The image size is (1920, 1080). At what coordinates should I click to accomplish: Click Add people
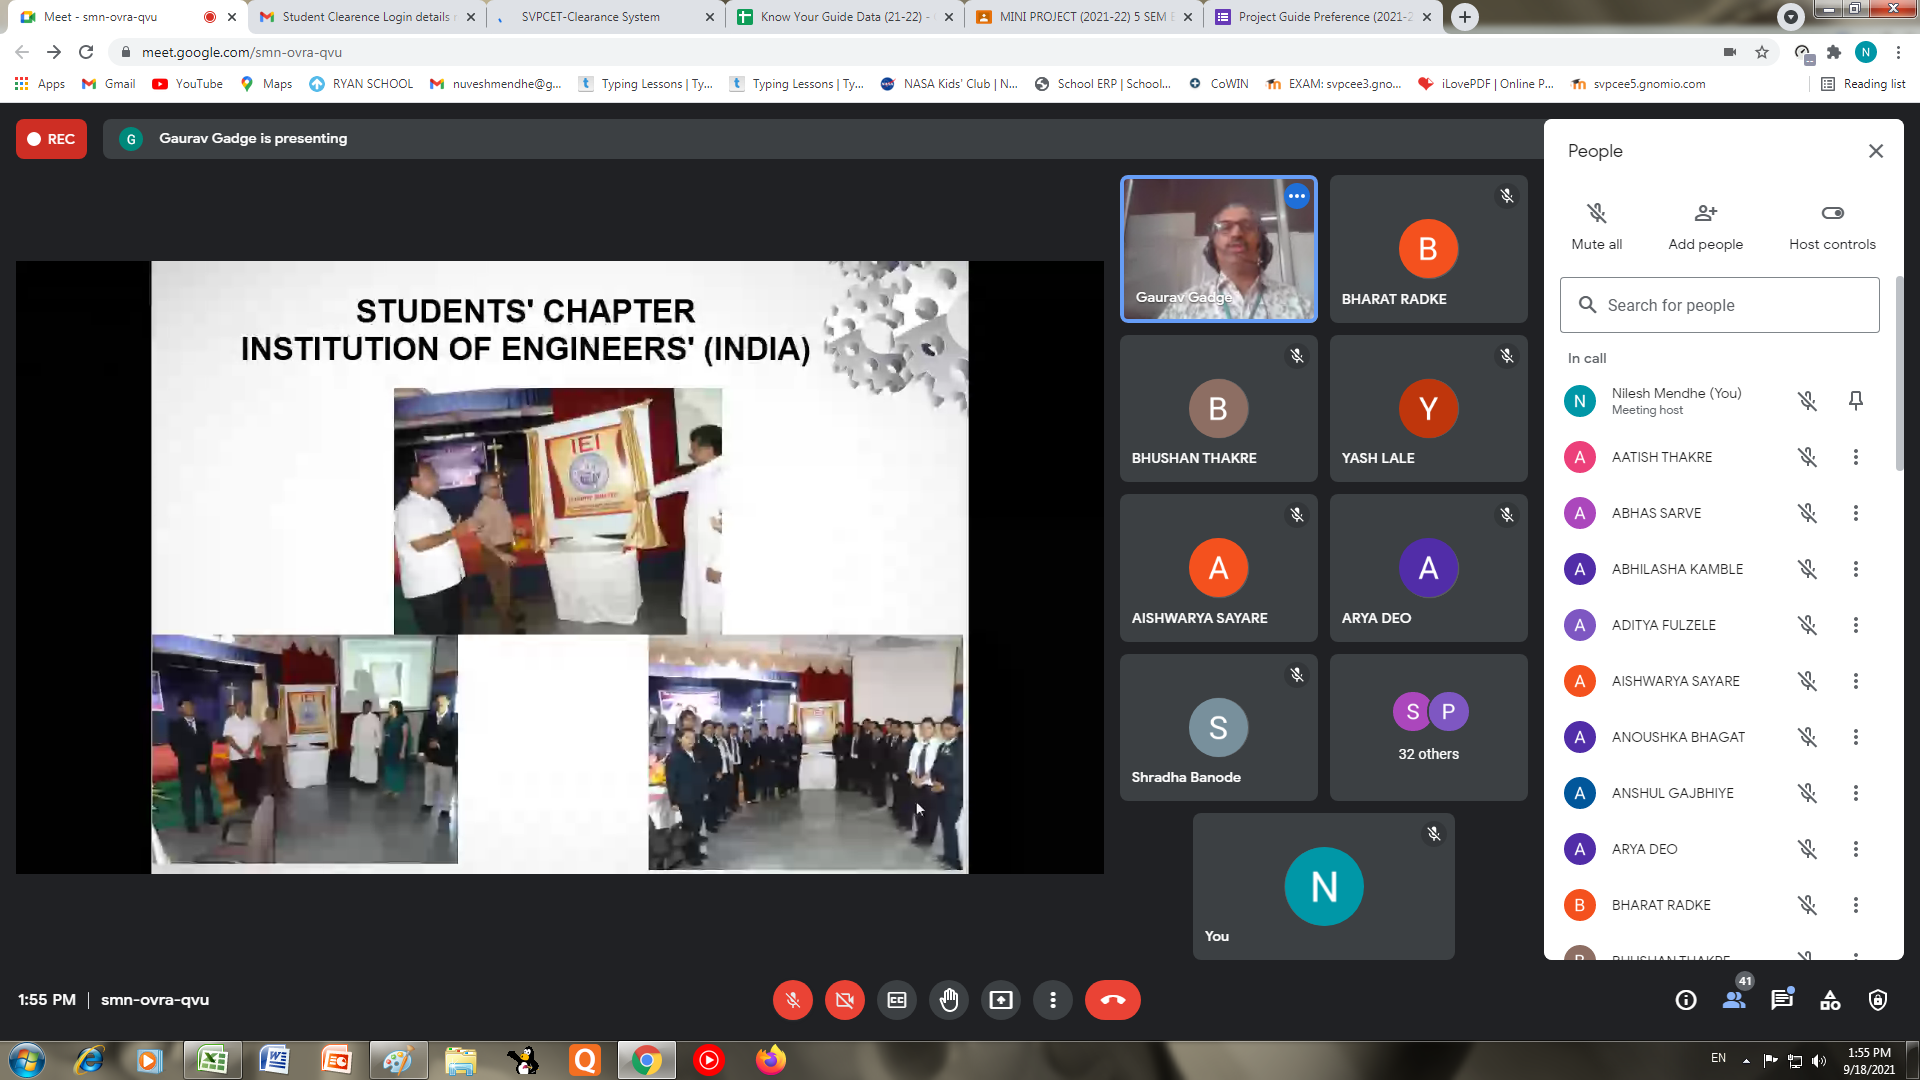[1705, 226]
